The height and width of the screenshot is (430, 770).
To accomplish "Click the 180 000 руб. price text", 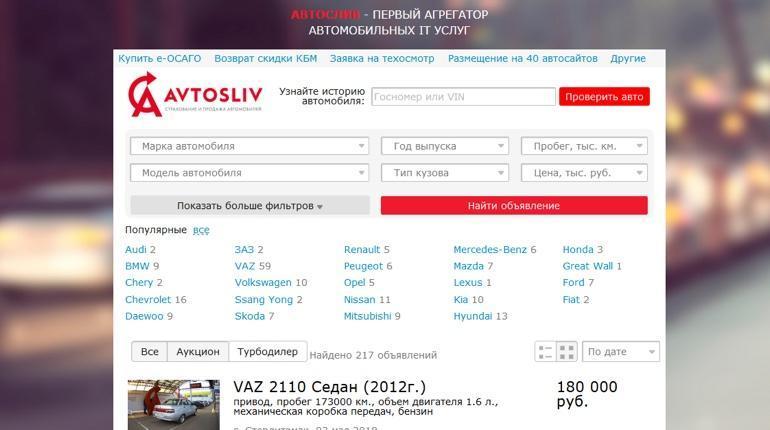I will point(587,394).
